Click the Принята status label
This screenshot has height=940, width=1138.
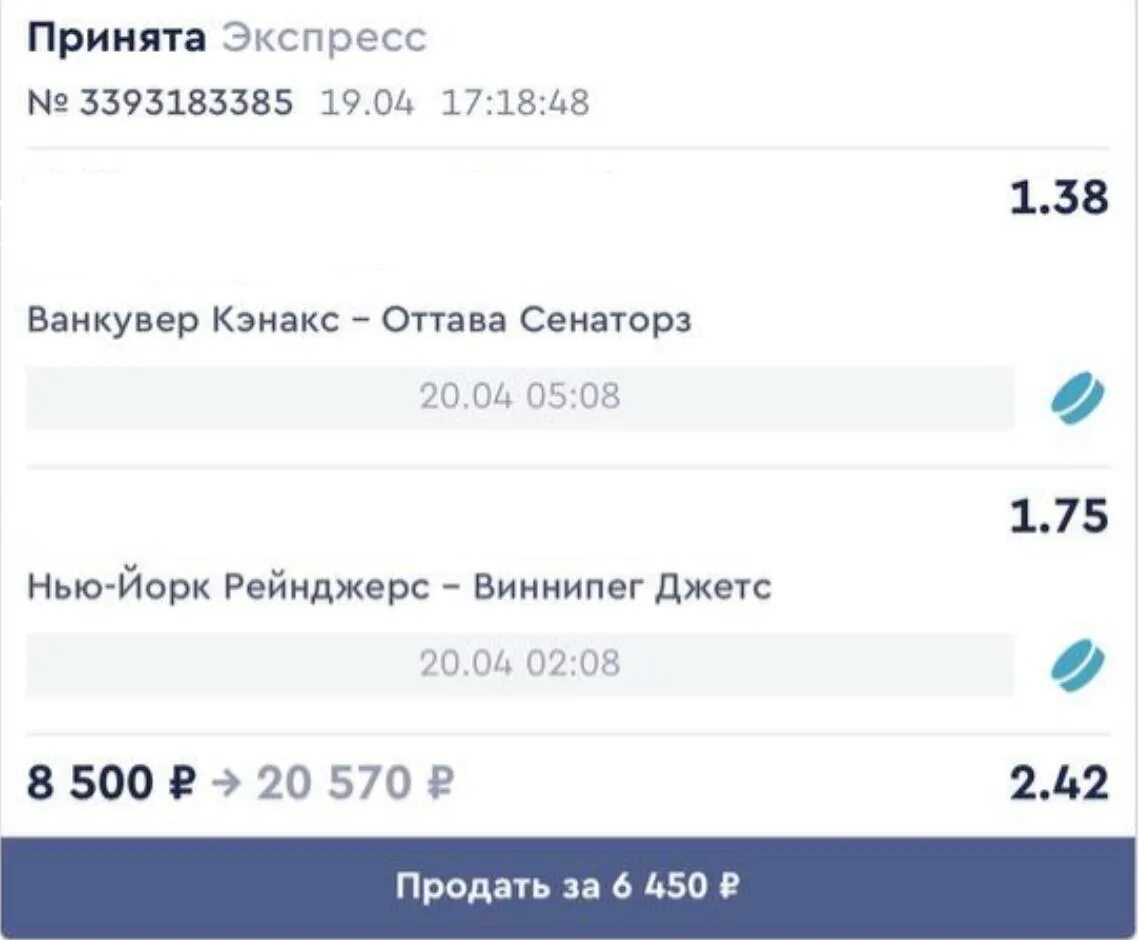(x=117, y=38)
